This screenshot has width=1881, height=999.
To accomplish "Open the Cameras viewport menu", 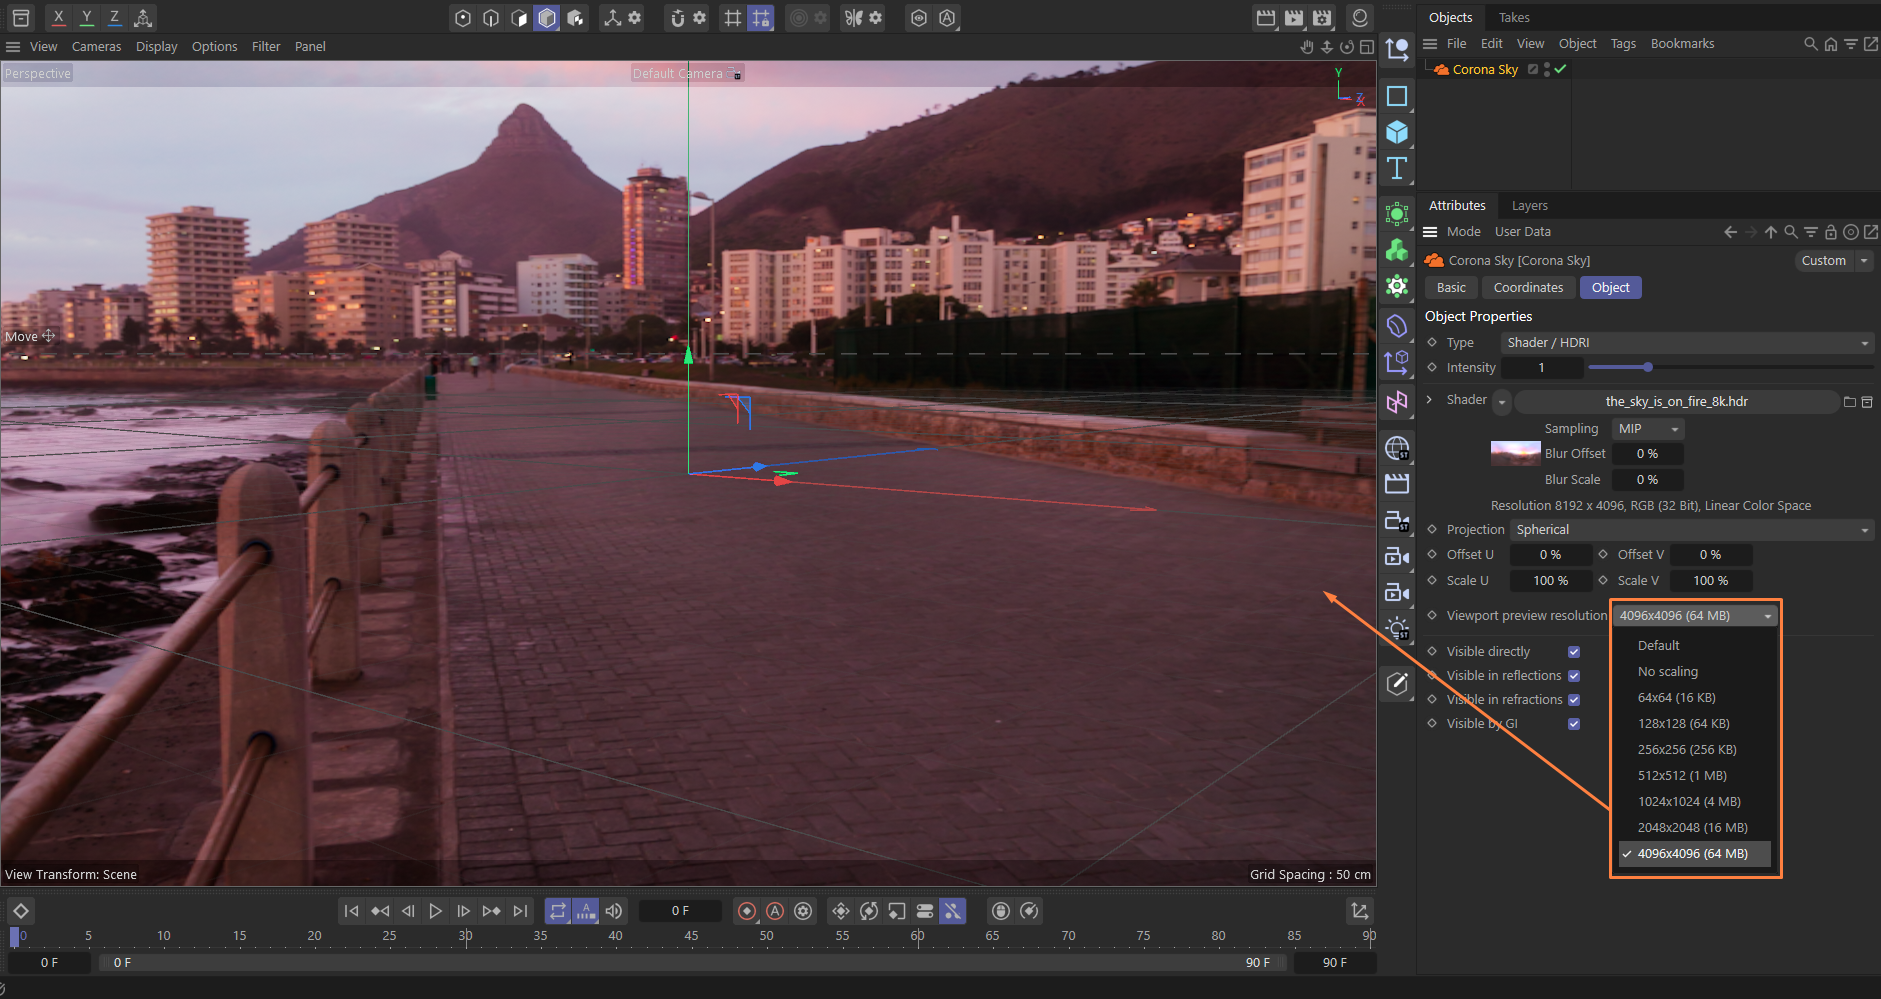I will coord(96,47).
